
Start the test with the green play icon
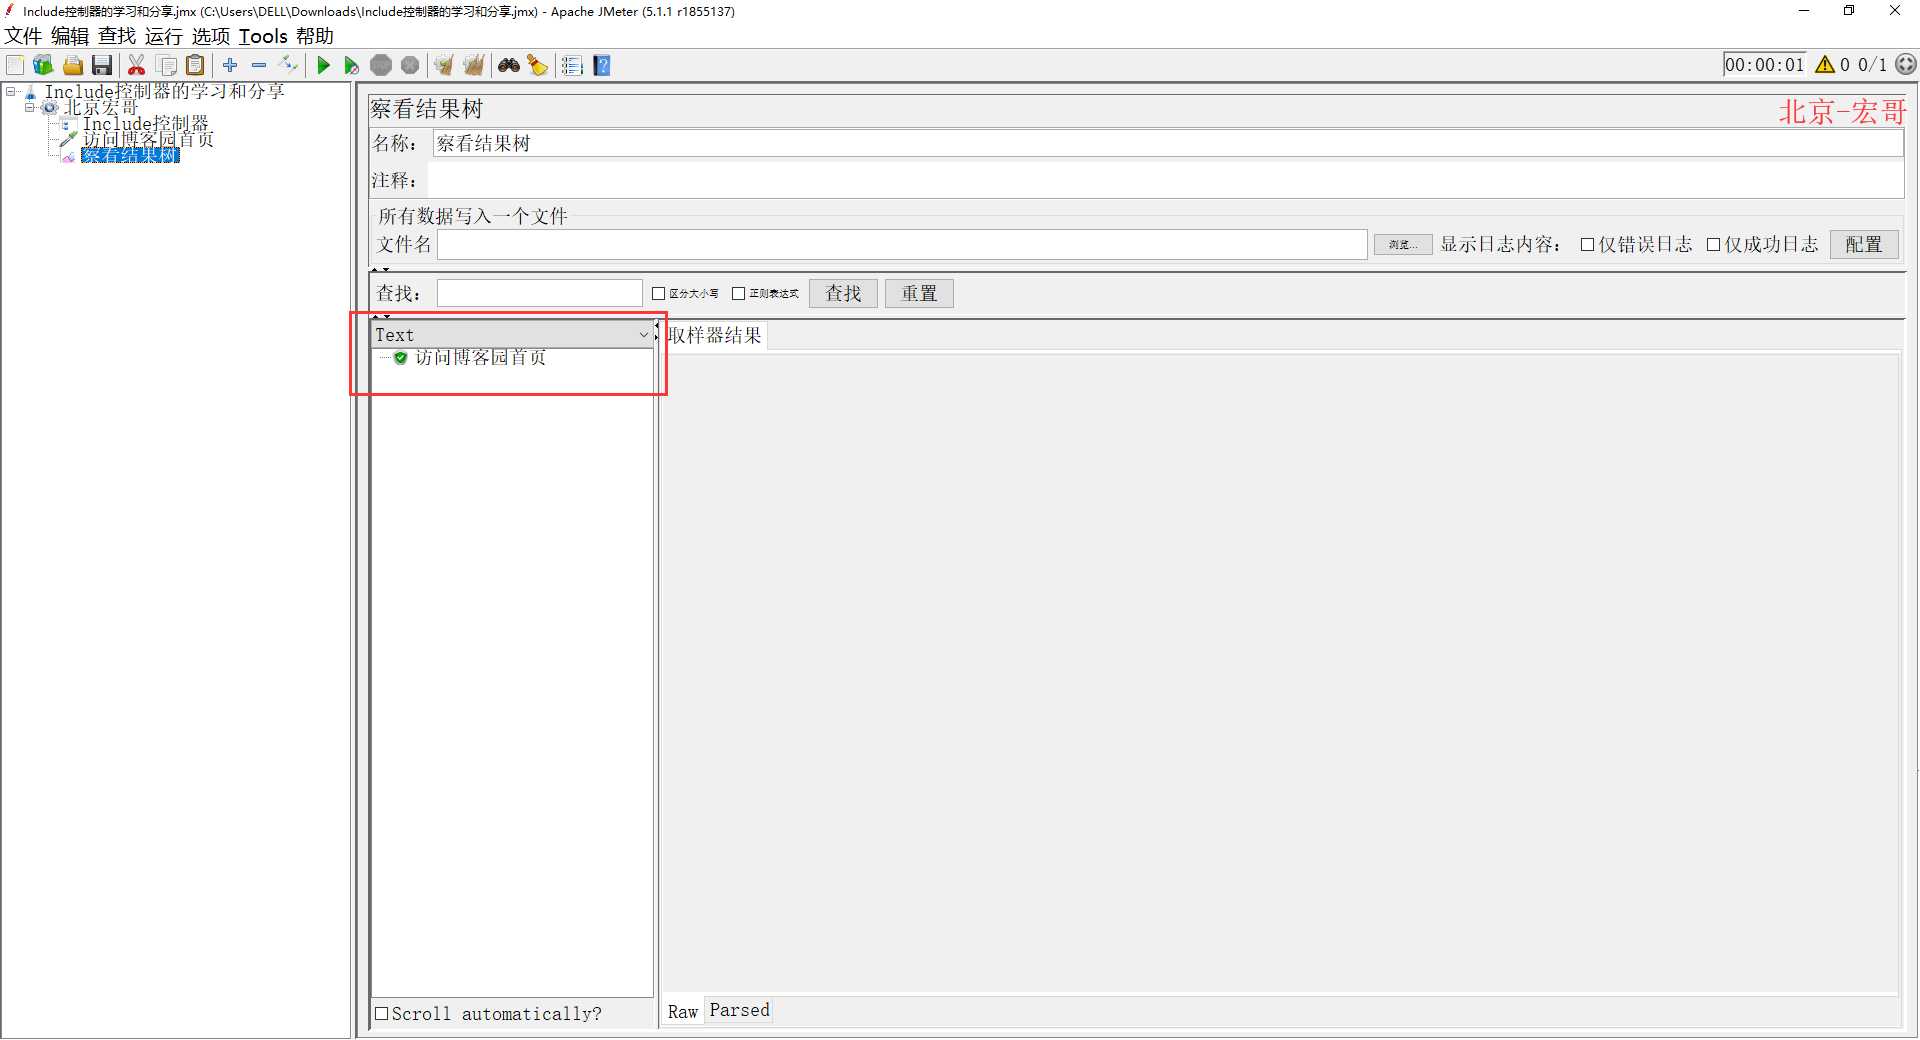tap(323, 65)
